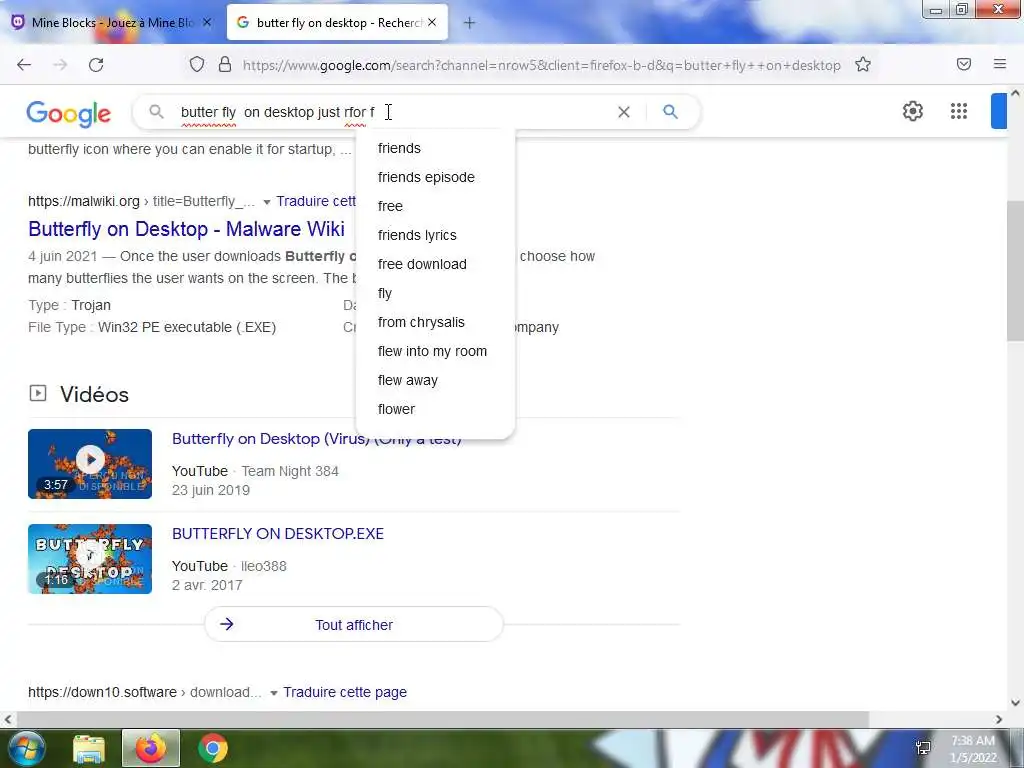This screenshot has width=1024, height=768.
Task: Expand the down10.software result dropdown arrow
Action: pos(274,693)
